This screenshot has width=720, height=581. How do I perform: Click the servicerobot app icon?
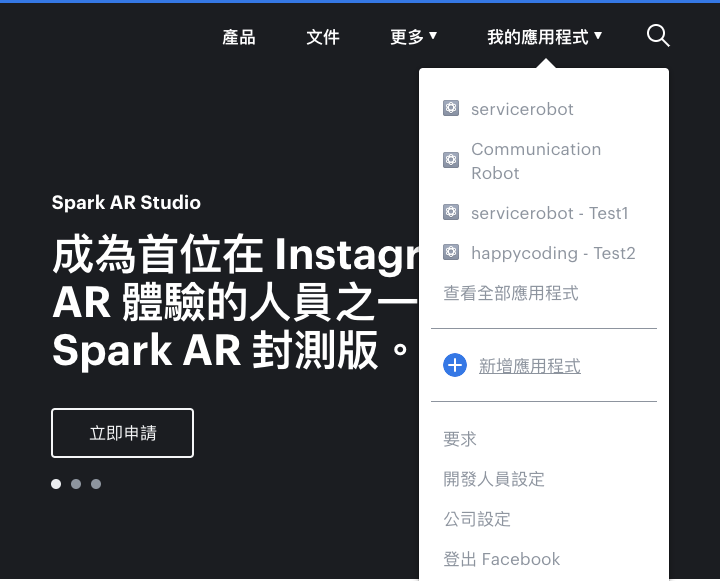(x=450, y=108)
